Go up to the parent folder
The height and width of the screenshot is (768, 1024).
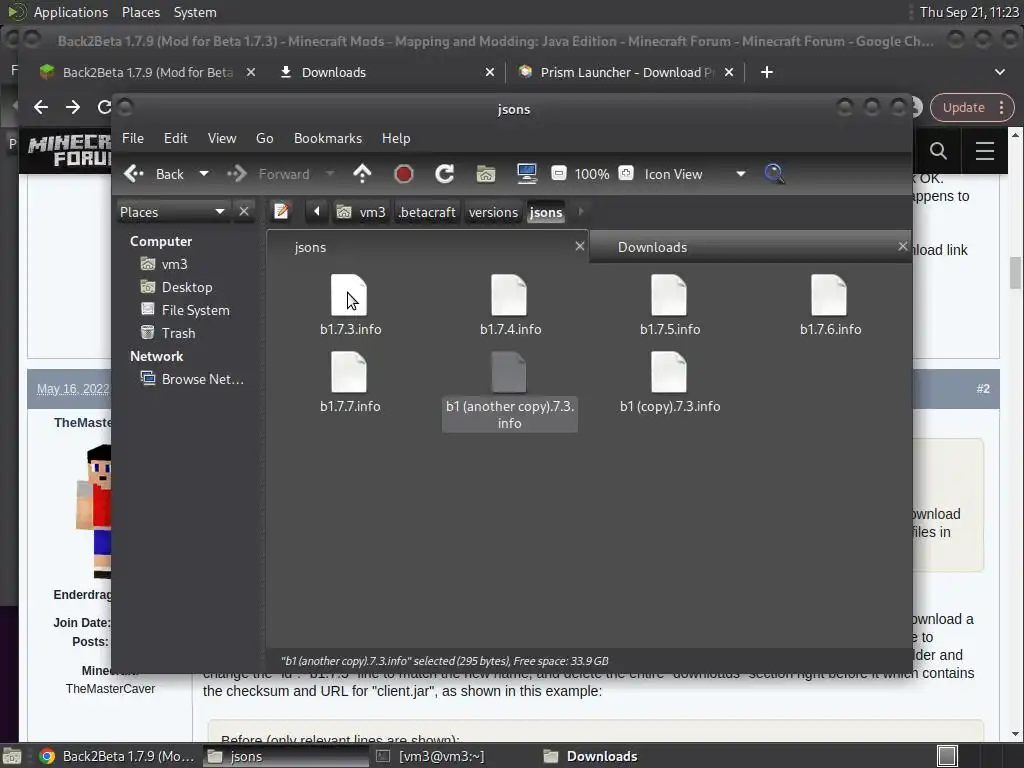[362, 174]
